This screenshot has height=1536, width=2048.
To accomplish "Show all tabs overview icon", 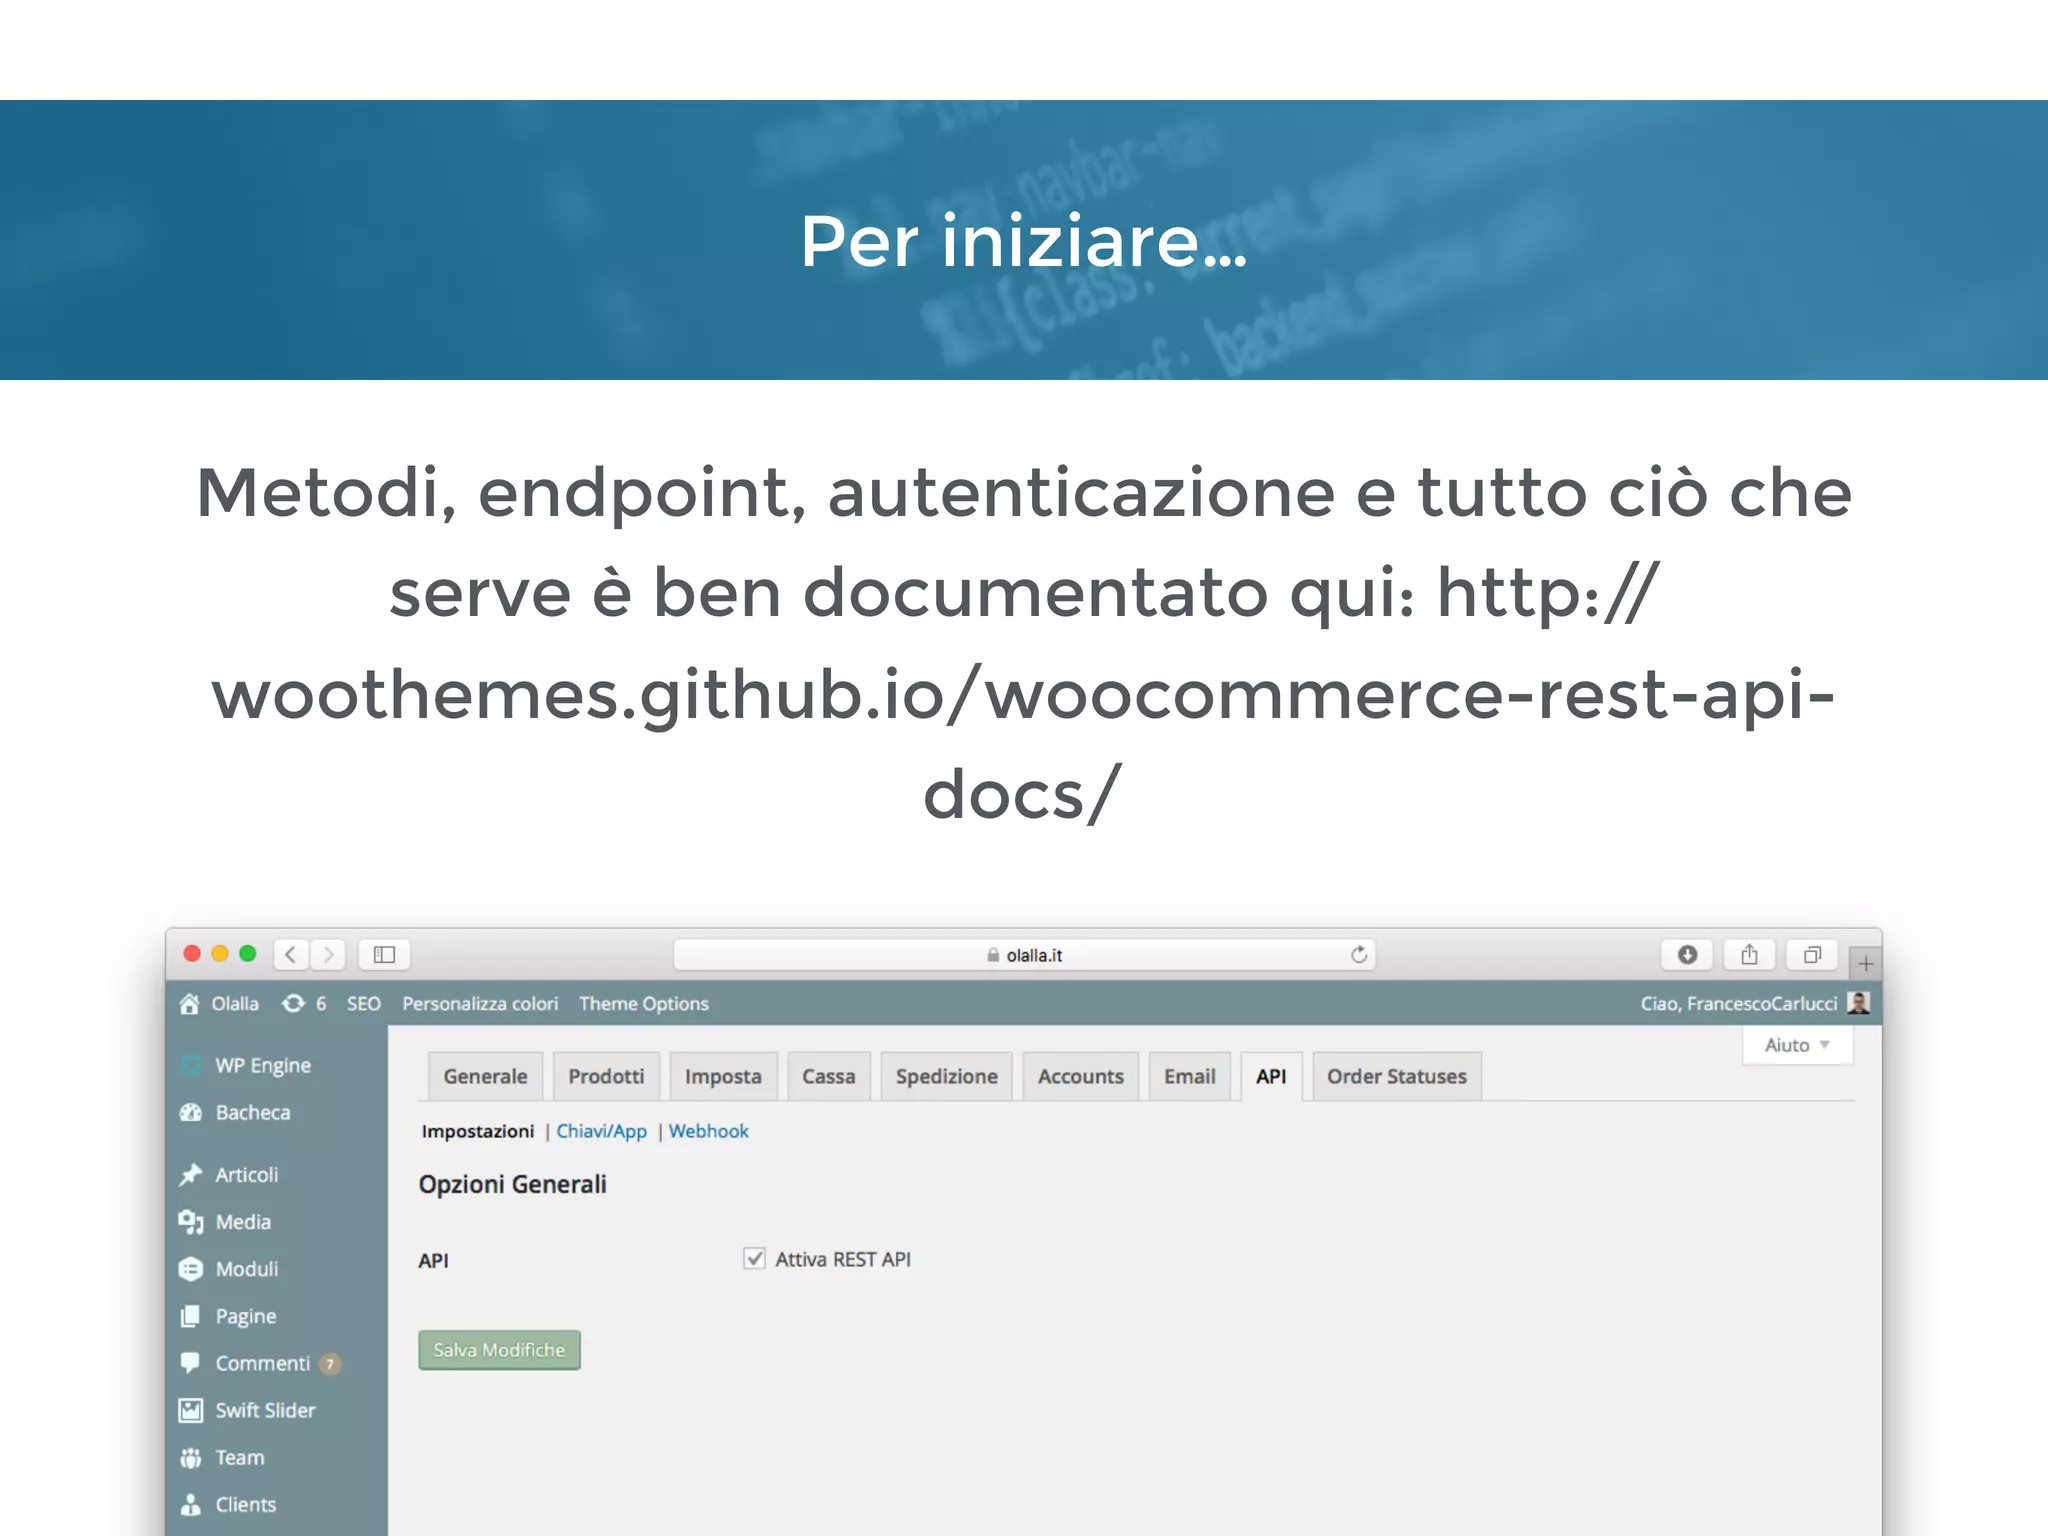I will click(x=1812, y=955).
